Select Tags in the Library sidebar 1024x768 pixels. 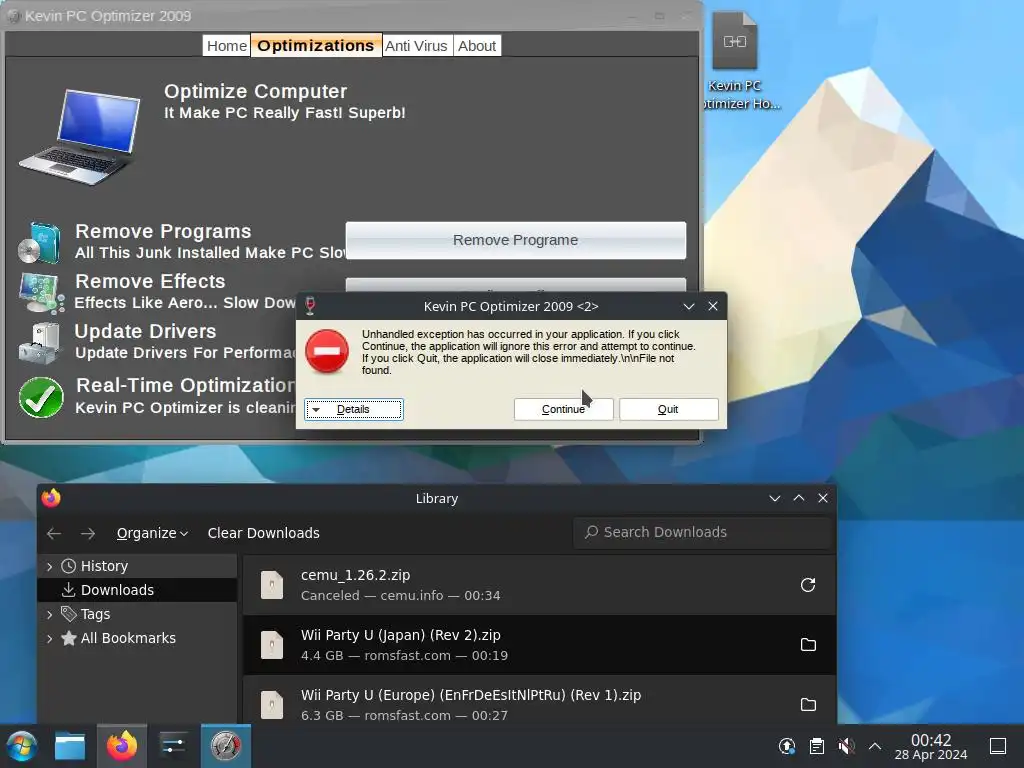tap(95, 615)
